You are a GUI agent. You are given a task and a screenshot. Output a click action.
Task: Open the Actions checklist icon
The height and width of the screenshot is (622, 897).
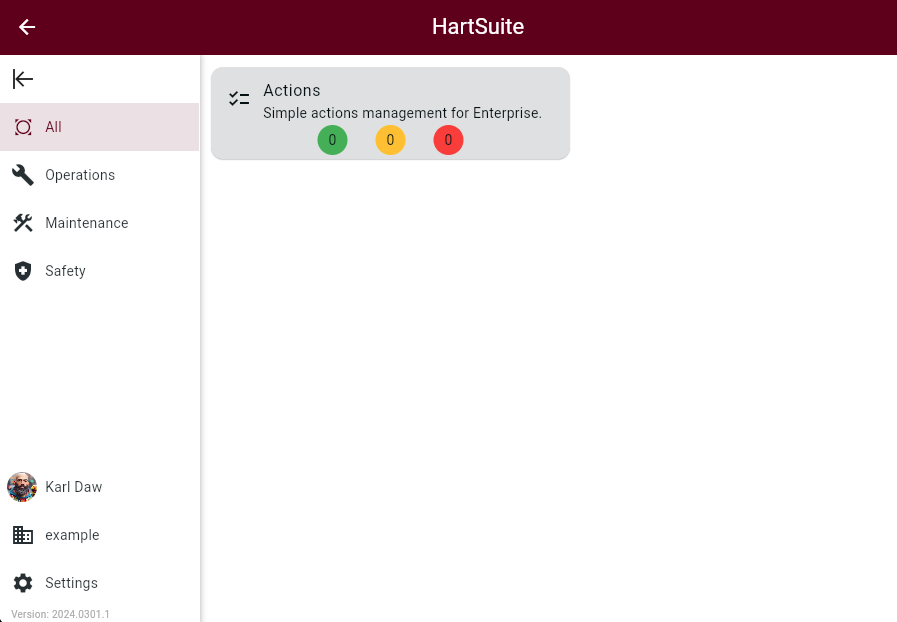click(238, 98)
